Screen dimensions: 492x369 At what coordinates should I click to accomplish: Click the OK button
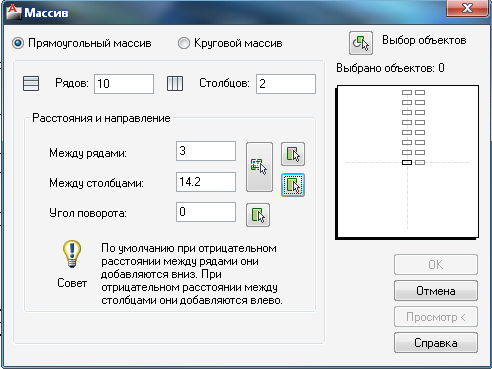(436, 265)
